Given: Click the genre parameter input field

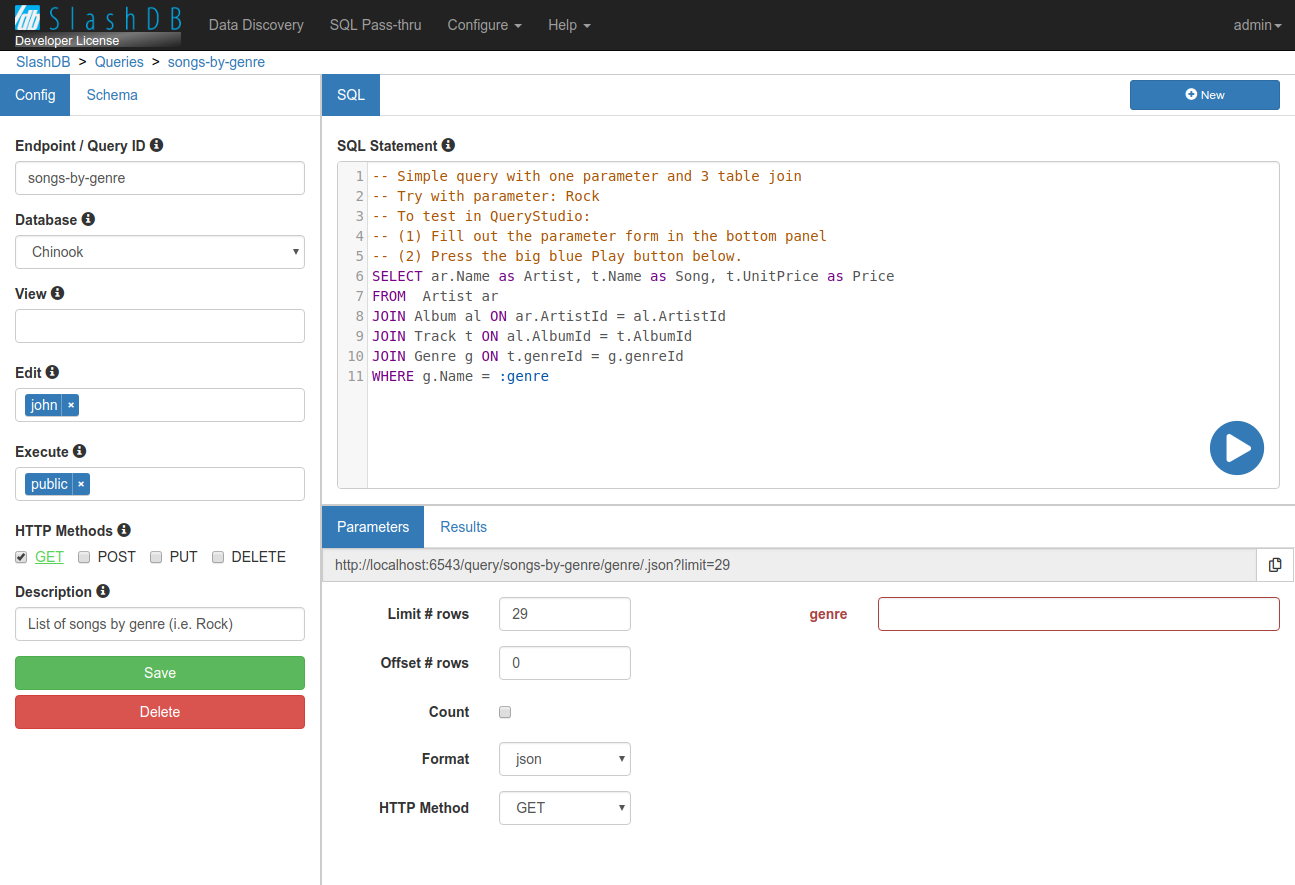Looking at the screenshot, I should [x=1078, y=614].
